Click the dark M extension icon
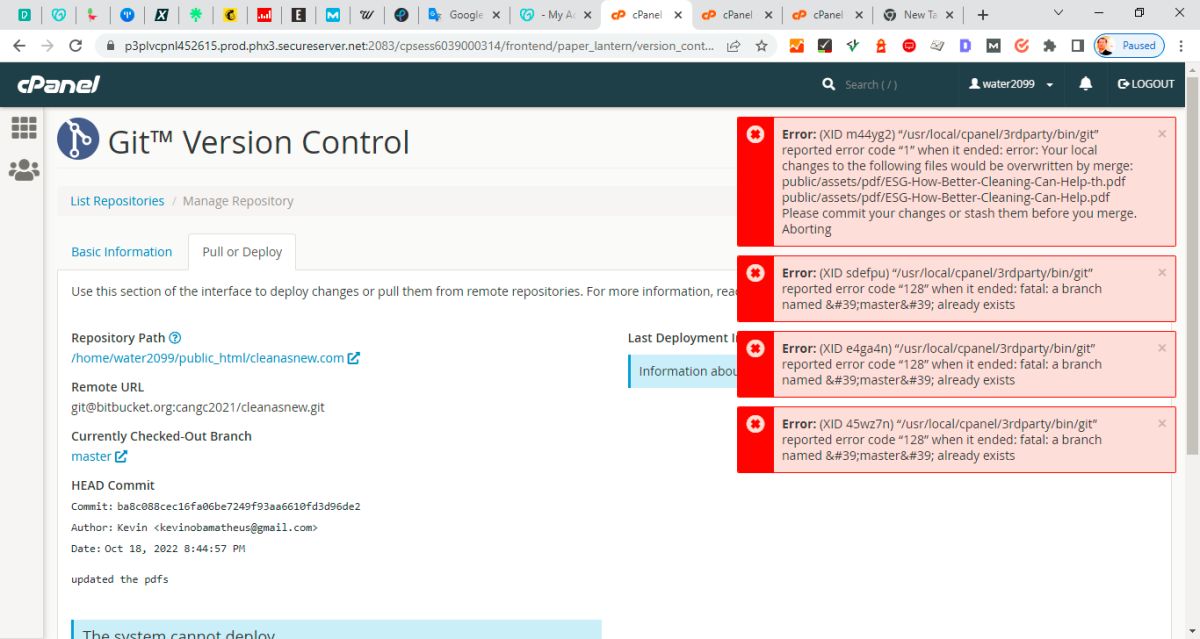The image size is (1200, 639). [993, 46]
